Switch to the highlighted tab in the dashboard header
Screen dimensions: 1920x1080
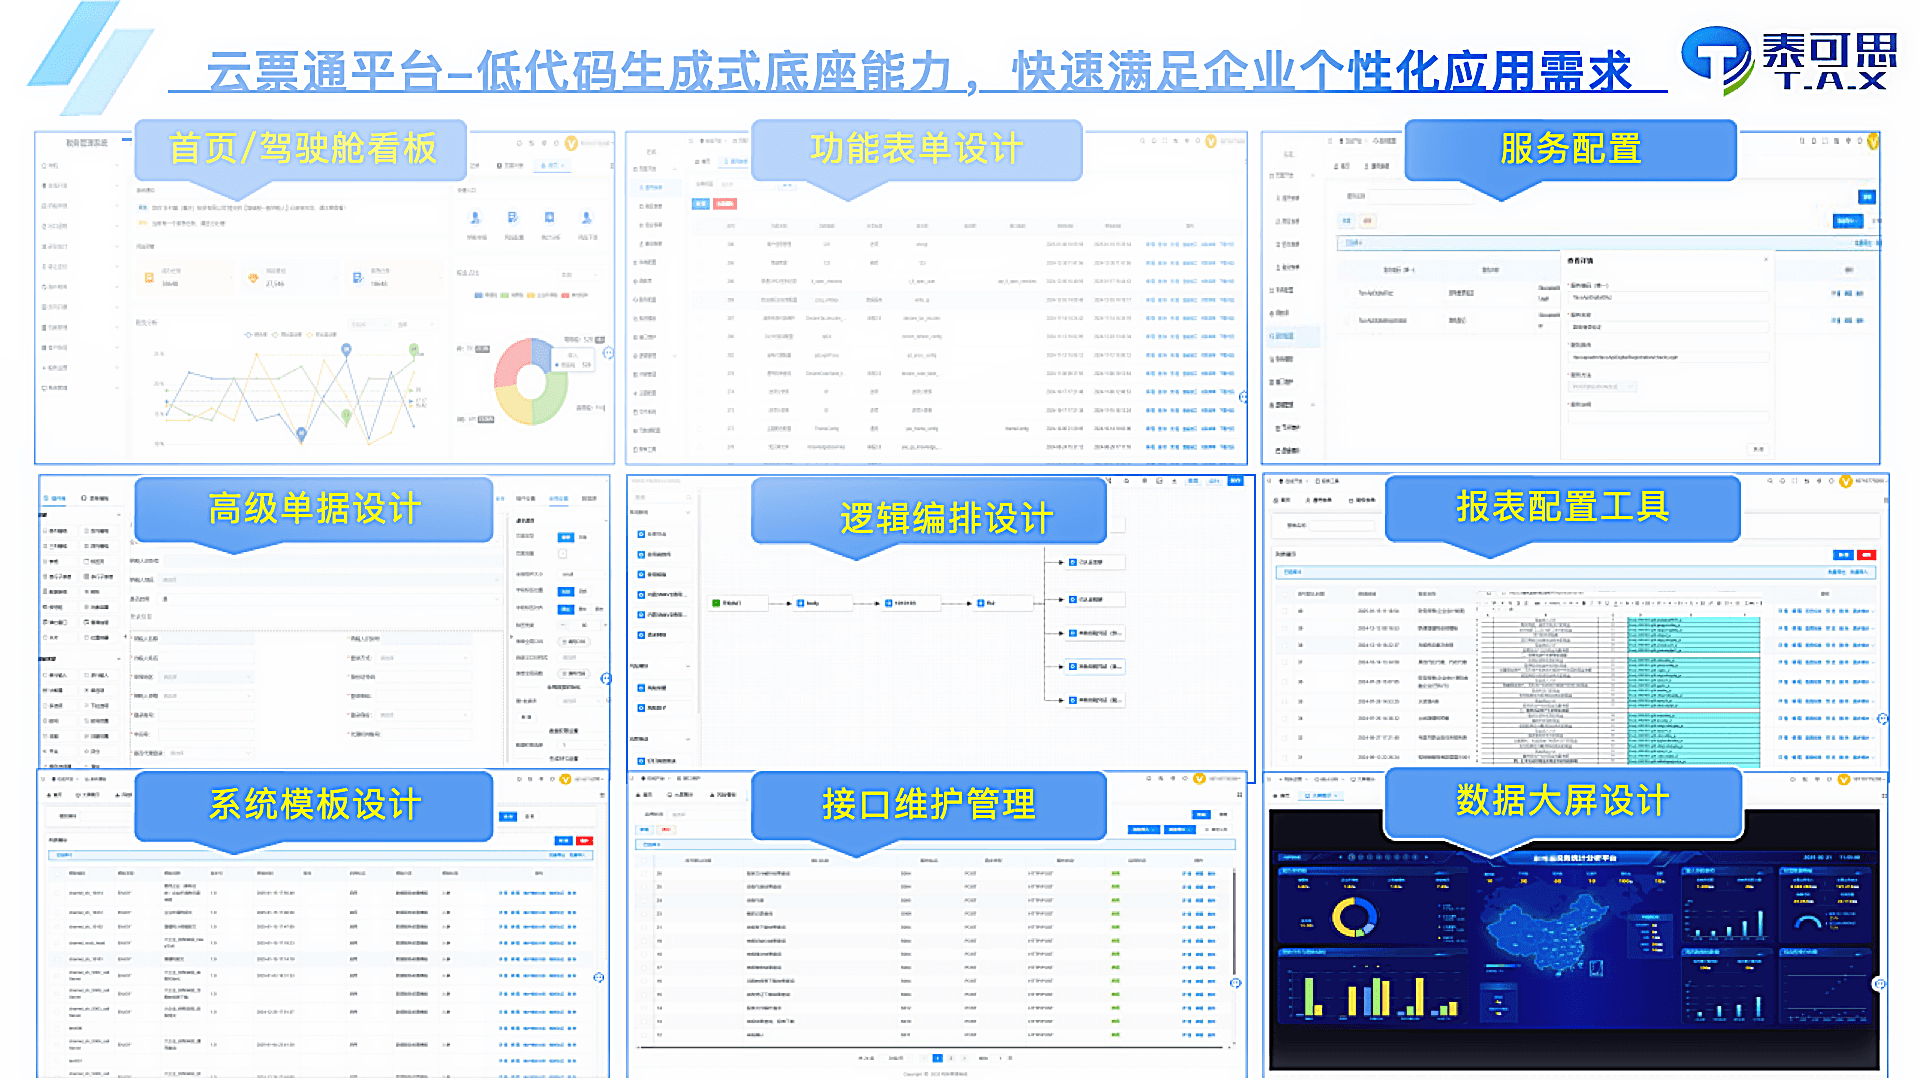coord(552,166)
